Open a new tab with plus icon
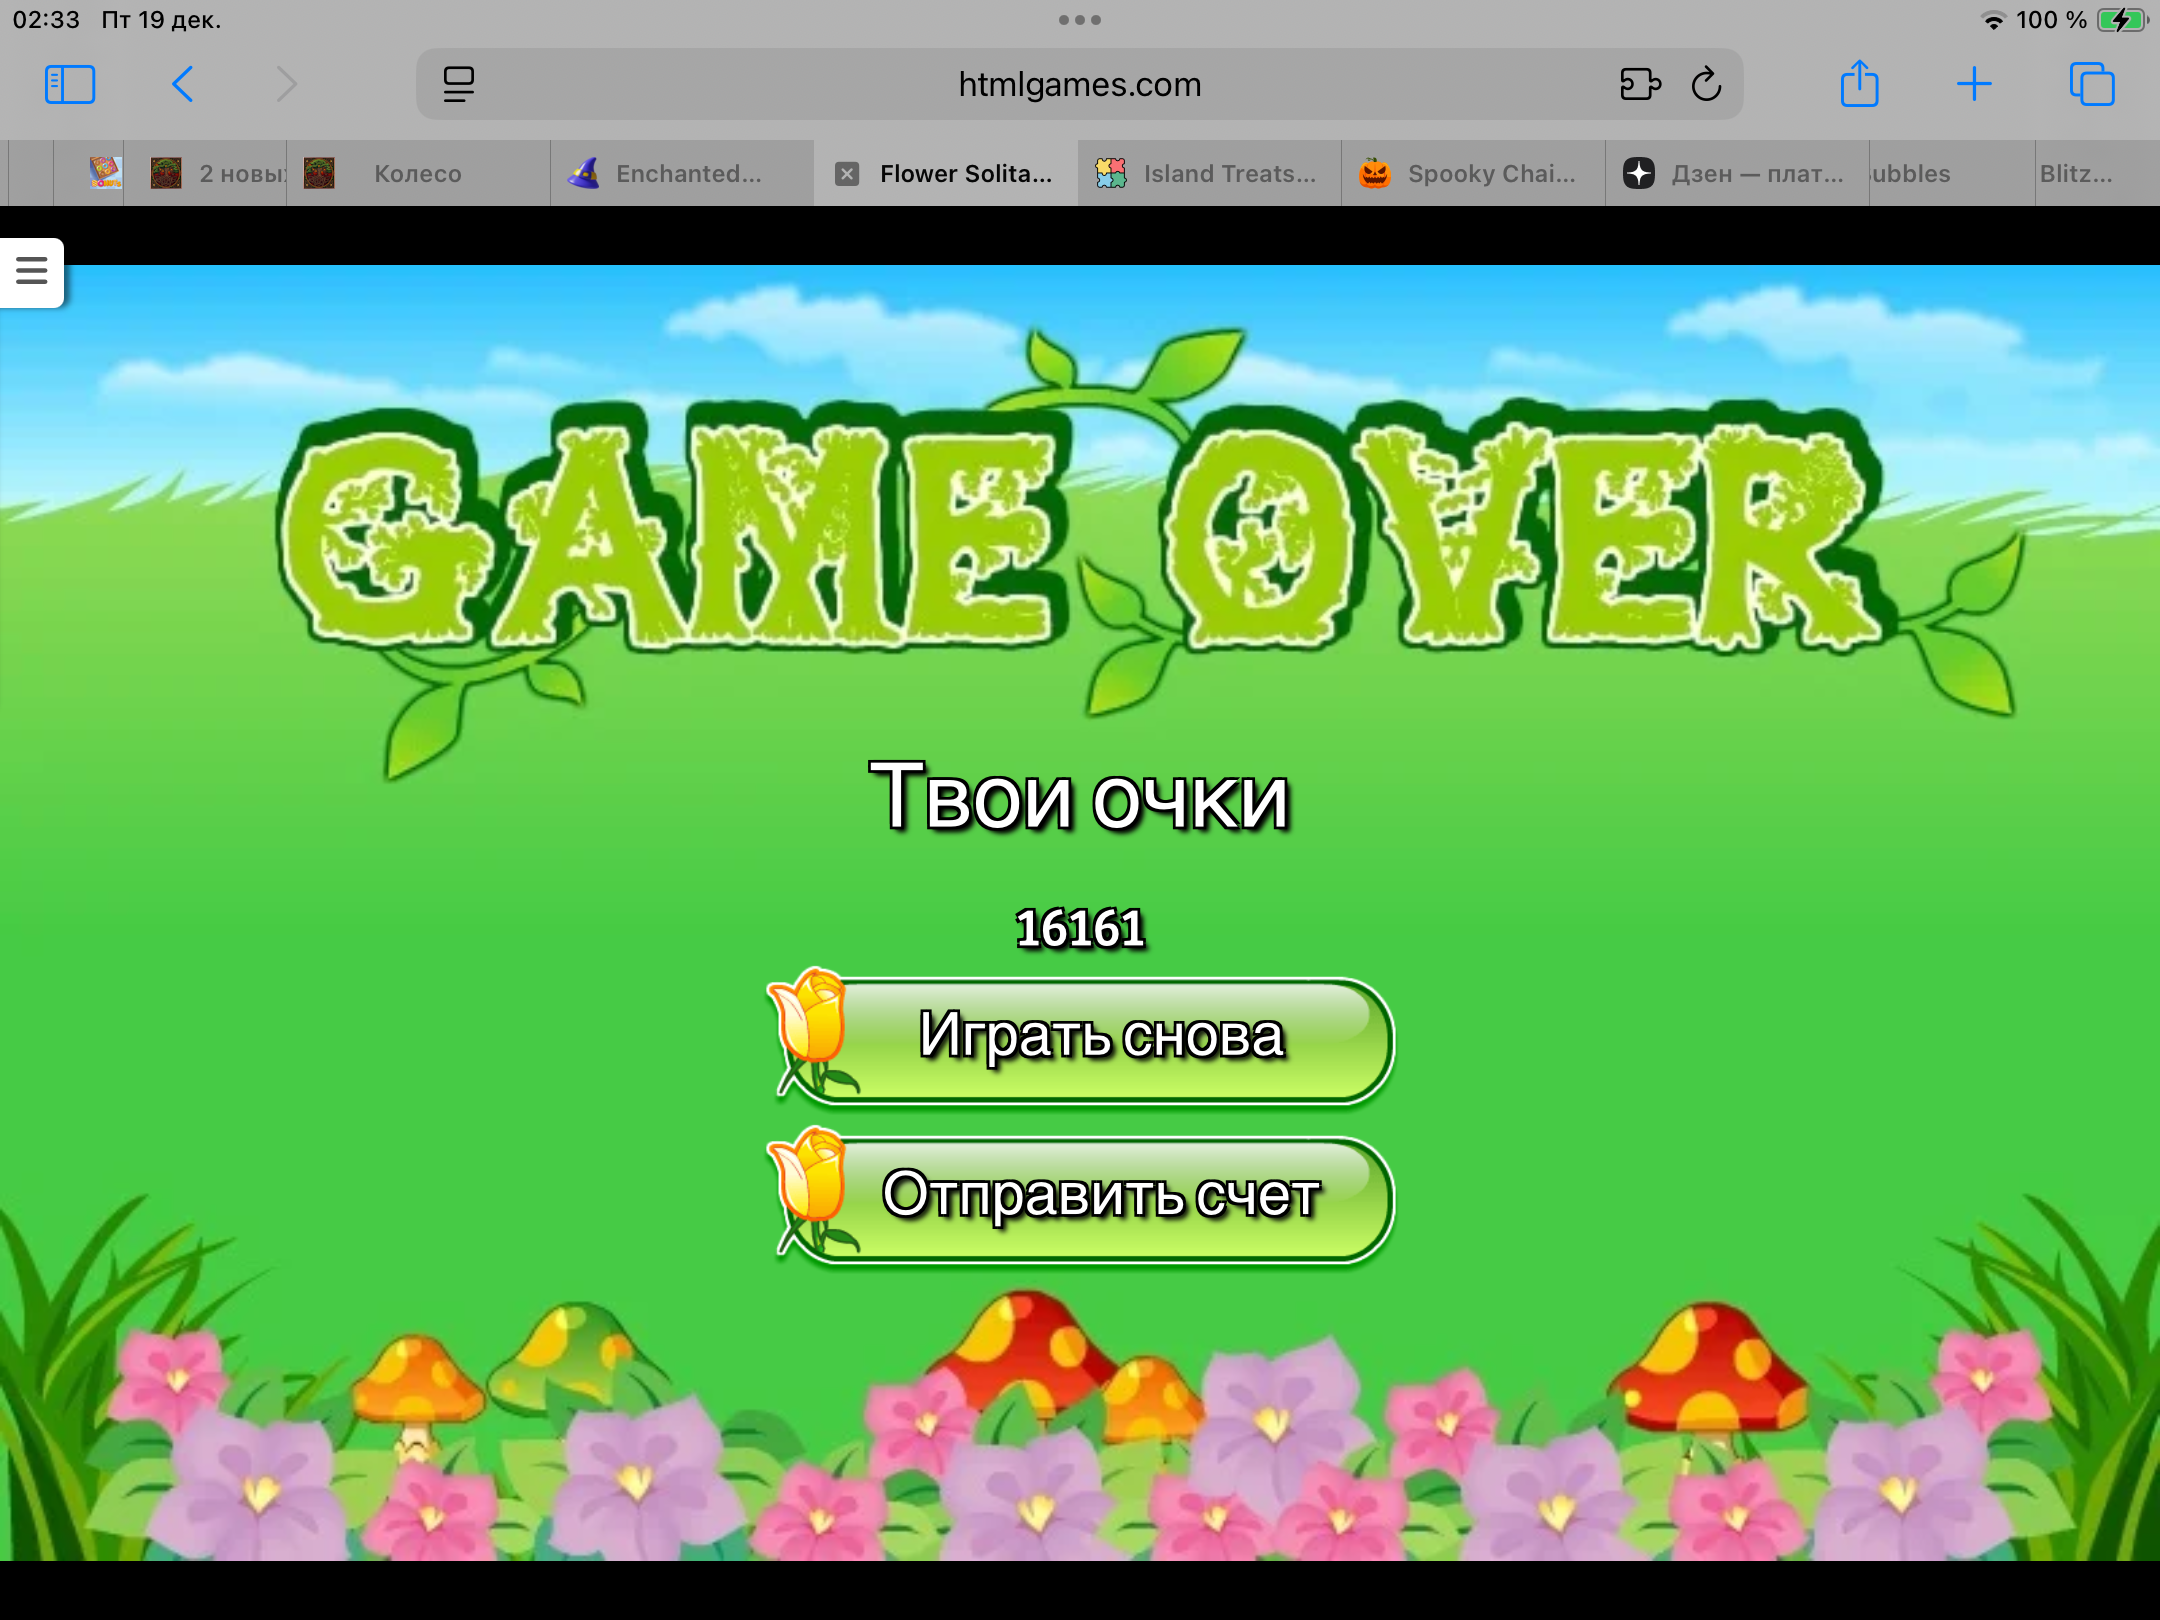 (1974, 85)
